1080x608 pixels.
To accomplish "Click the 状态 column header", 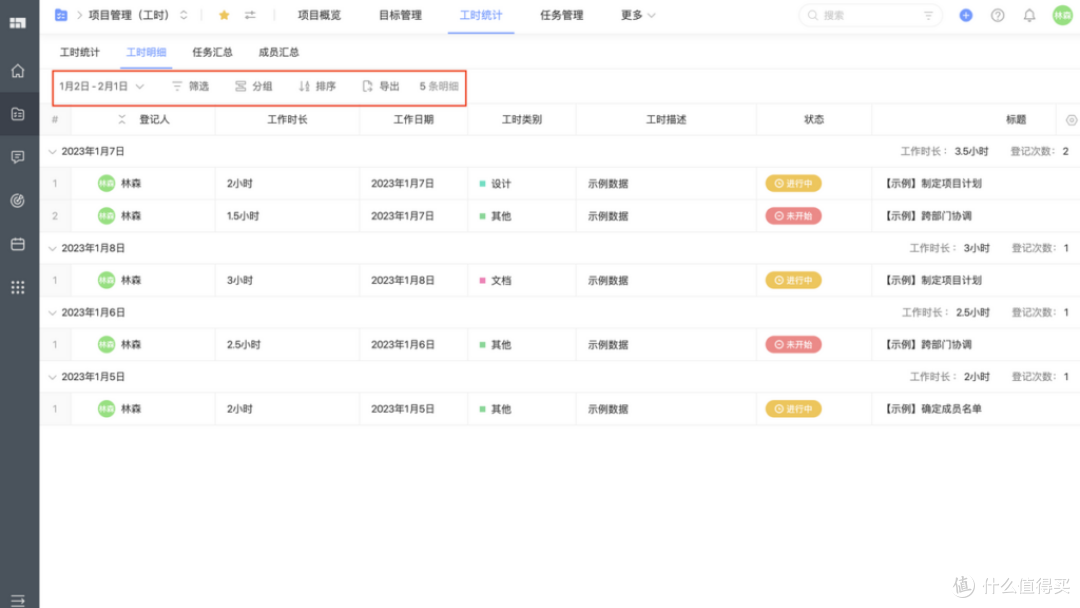I will 814,120.
